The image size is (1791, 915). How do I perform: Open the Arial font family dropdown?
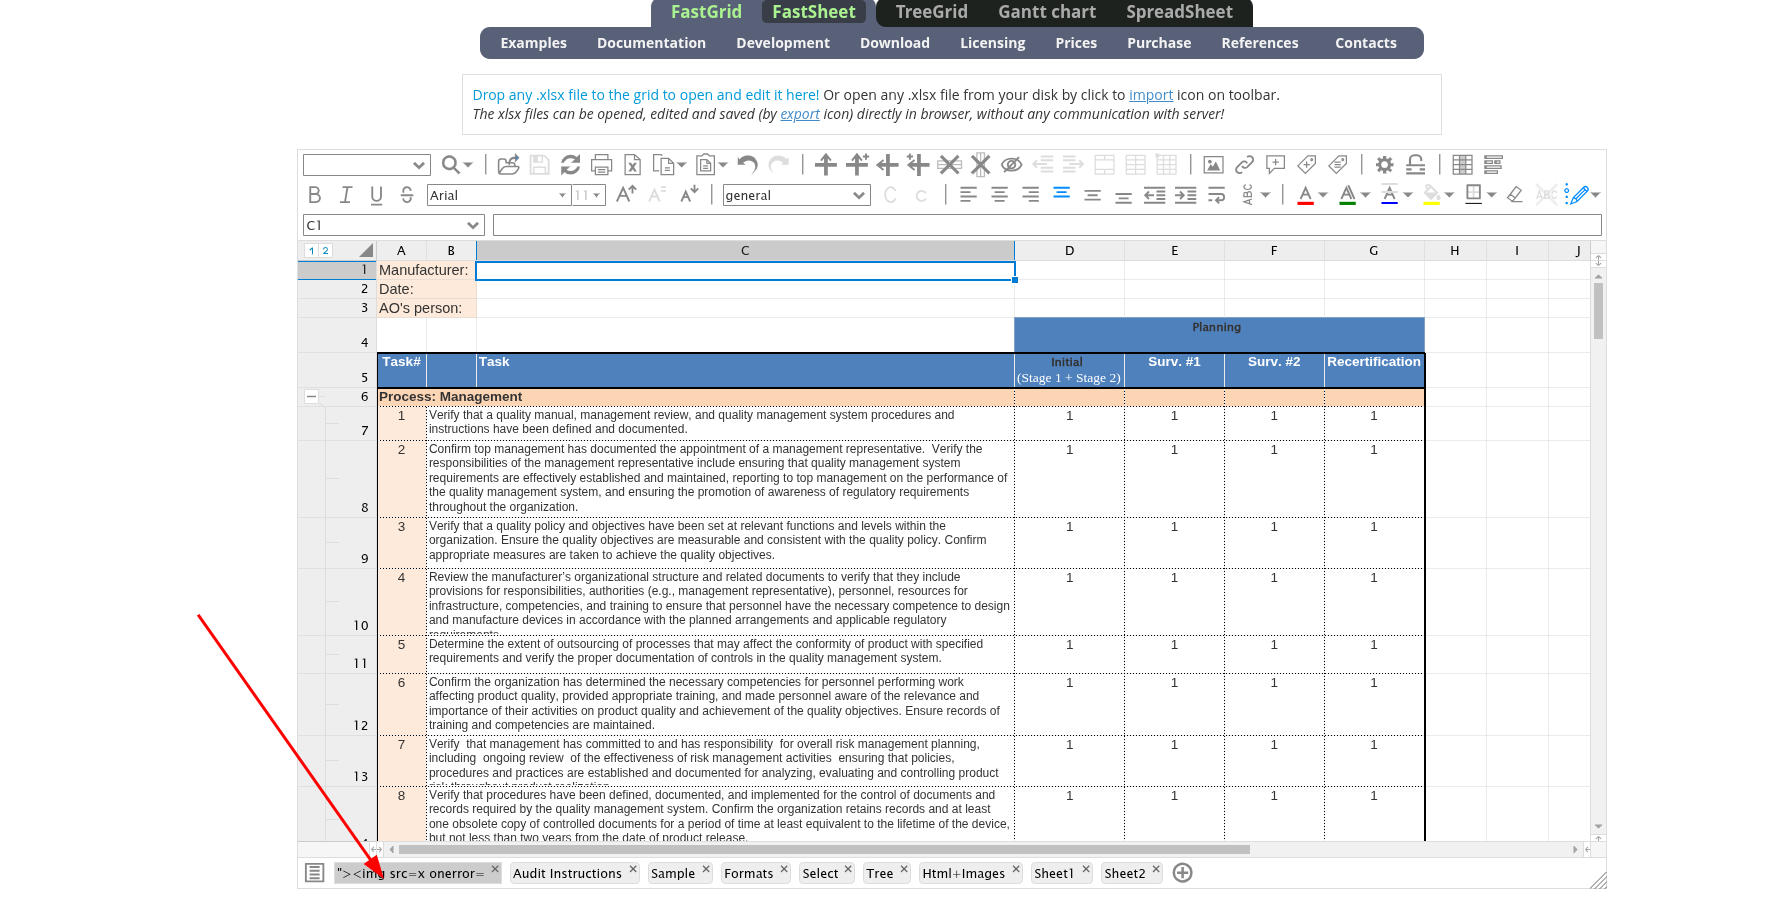pyautogui.click(x=498, y=196)
